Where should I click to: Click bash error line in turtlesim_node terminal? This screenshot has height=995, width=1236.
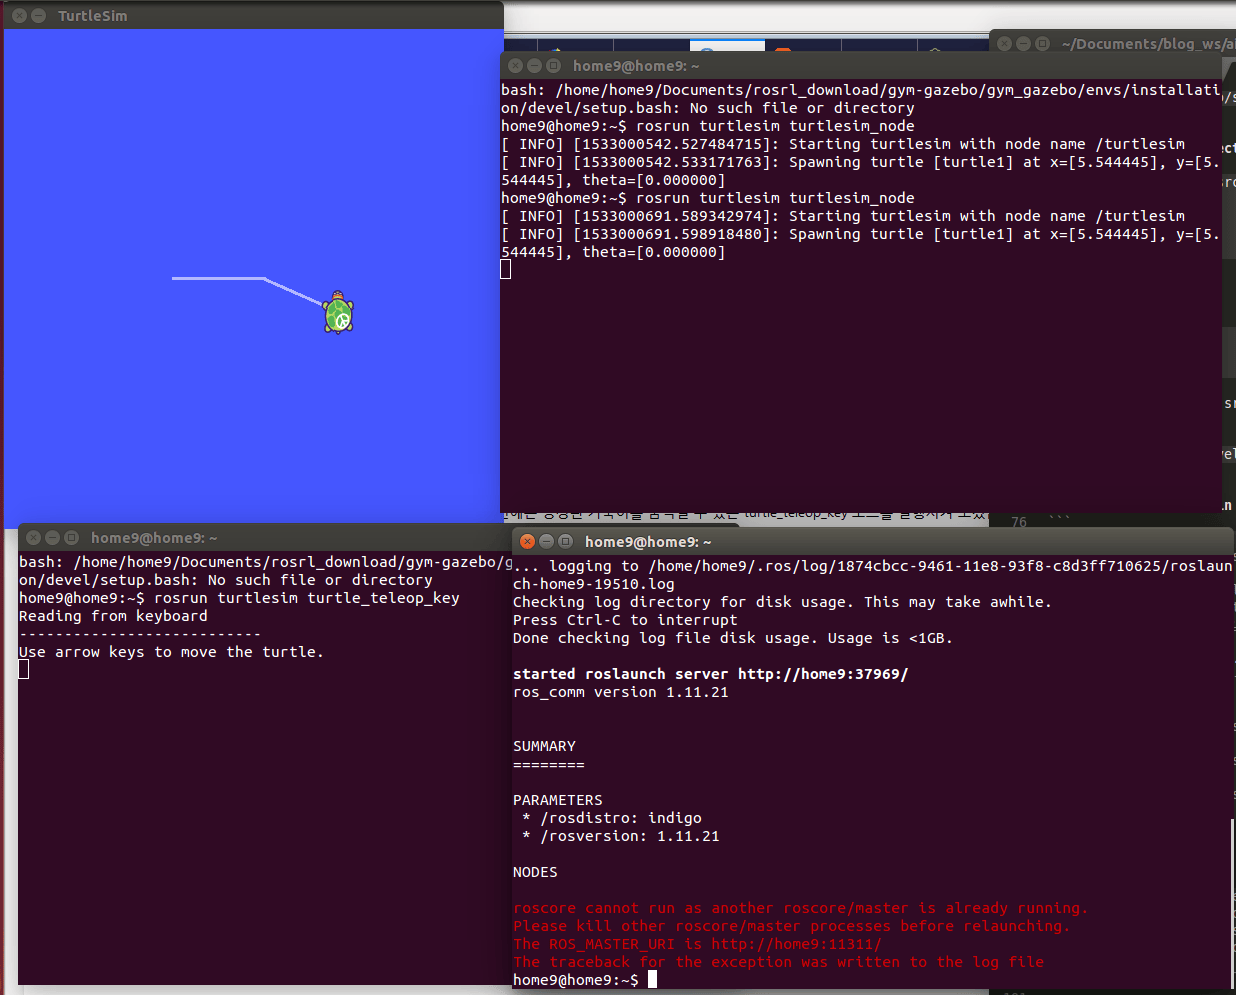pos(860,99)
